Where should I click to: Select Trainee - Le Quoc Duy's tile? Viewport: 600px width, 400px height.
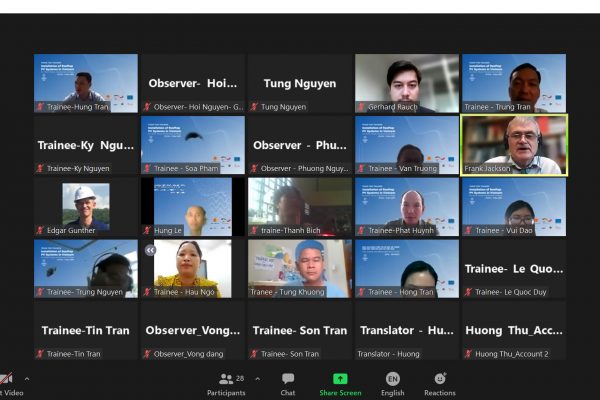coord(514,268)
